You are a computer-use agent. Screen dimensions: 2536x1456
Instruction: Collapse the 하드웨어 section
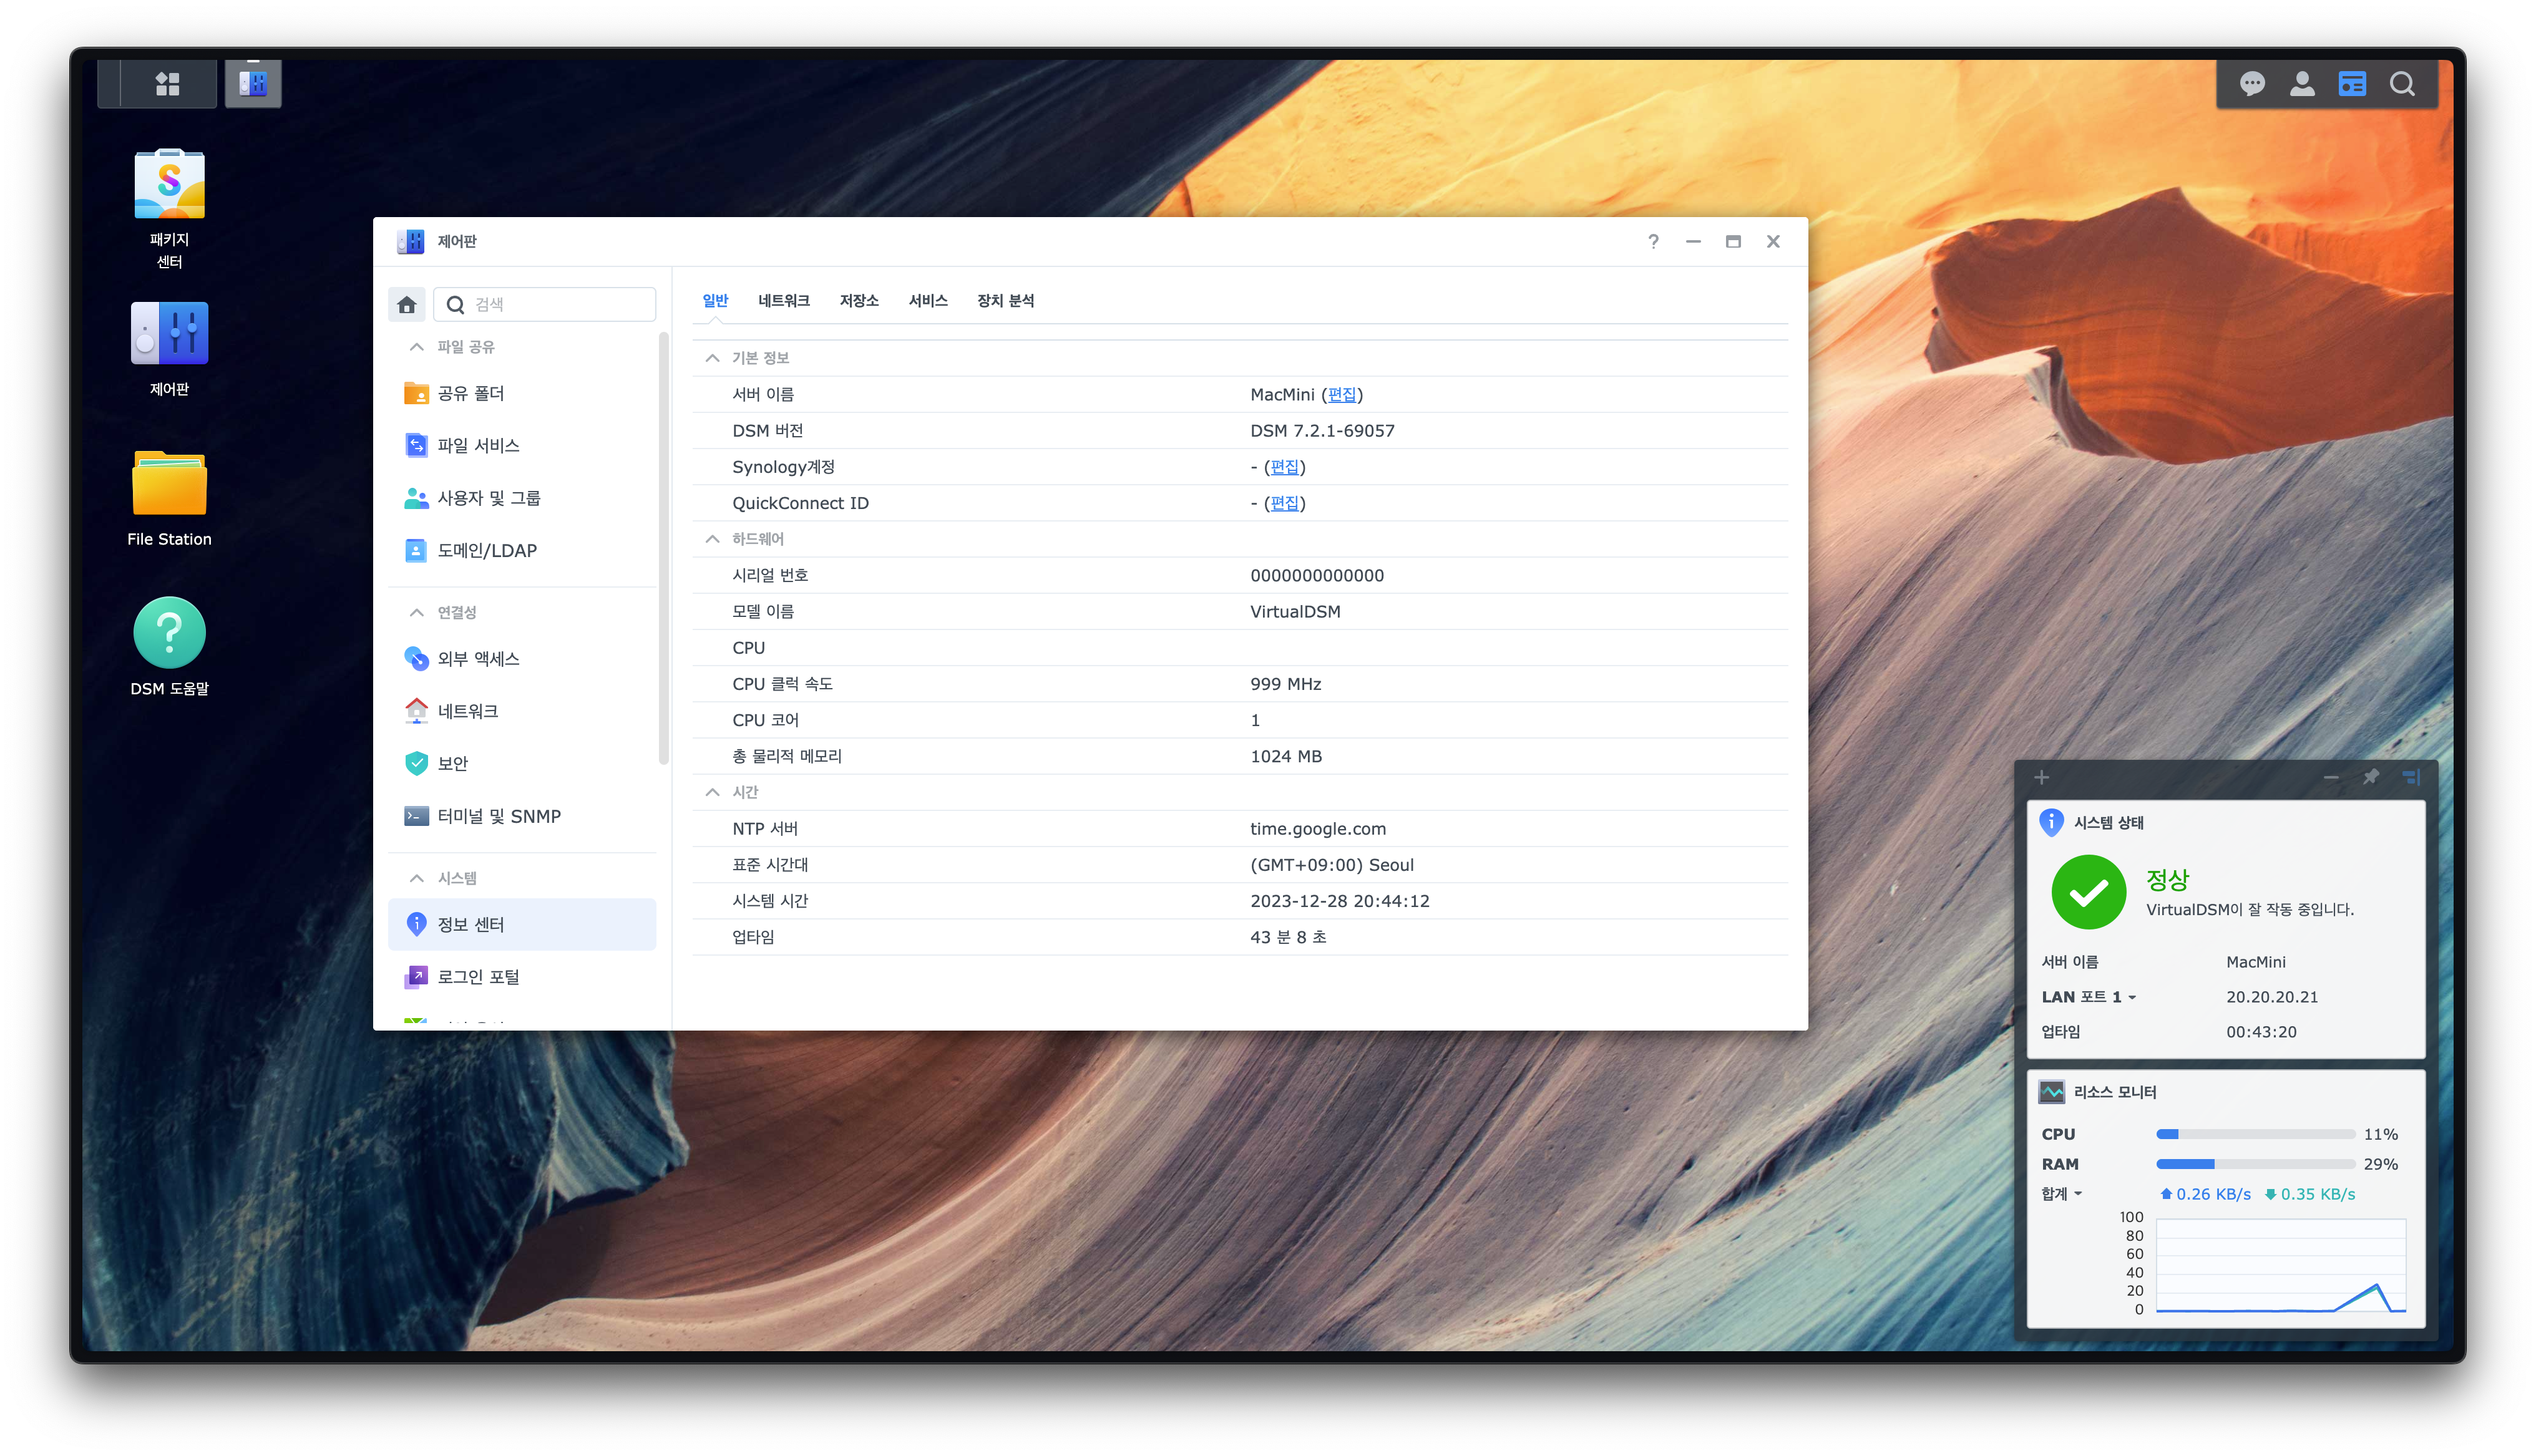[x=712, y=538]
